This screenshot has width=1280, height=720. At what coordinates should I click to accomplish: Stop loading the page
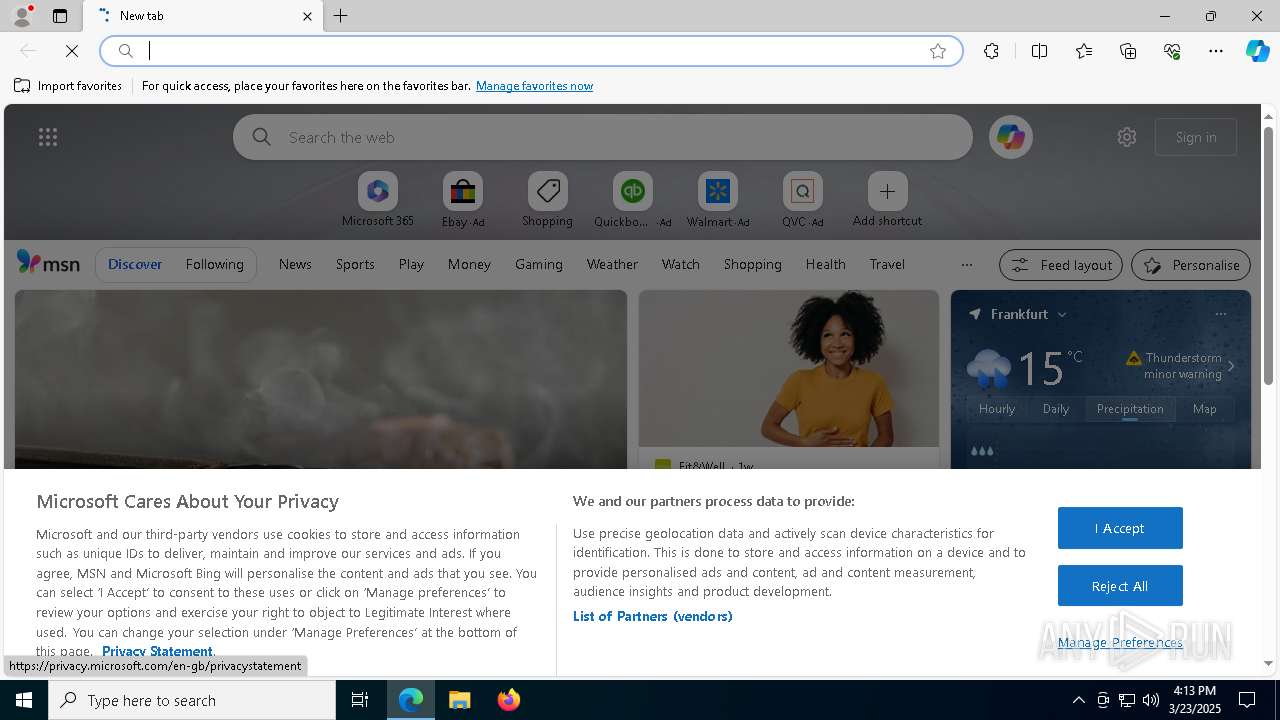coord(72,51)
